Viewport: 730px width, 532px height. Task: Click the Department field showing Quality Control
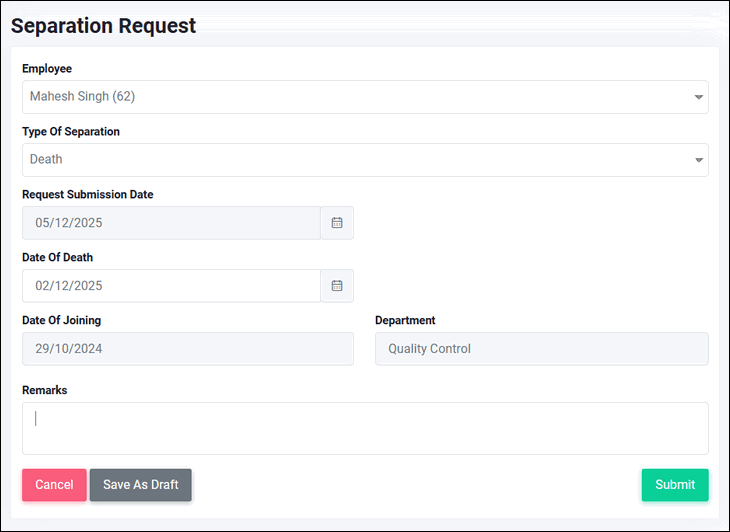coord(541,349)
